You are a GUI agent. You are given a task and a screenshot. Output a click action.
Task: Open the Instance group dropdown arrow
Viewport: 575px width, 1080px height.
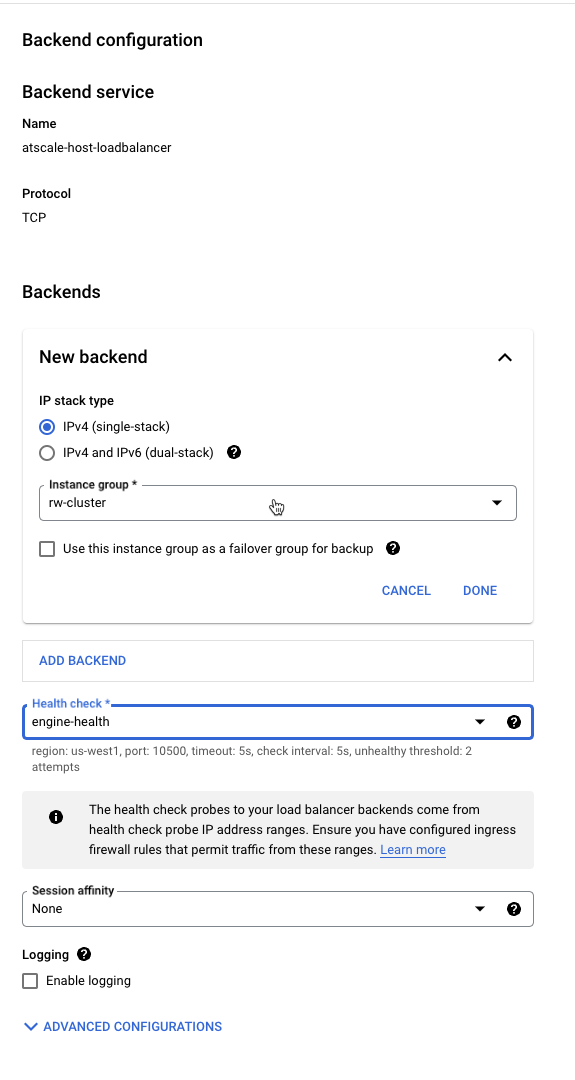[x=496, y=503]
